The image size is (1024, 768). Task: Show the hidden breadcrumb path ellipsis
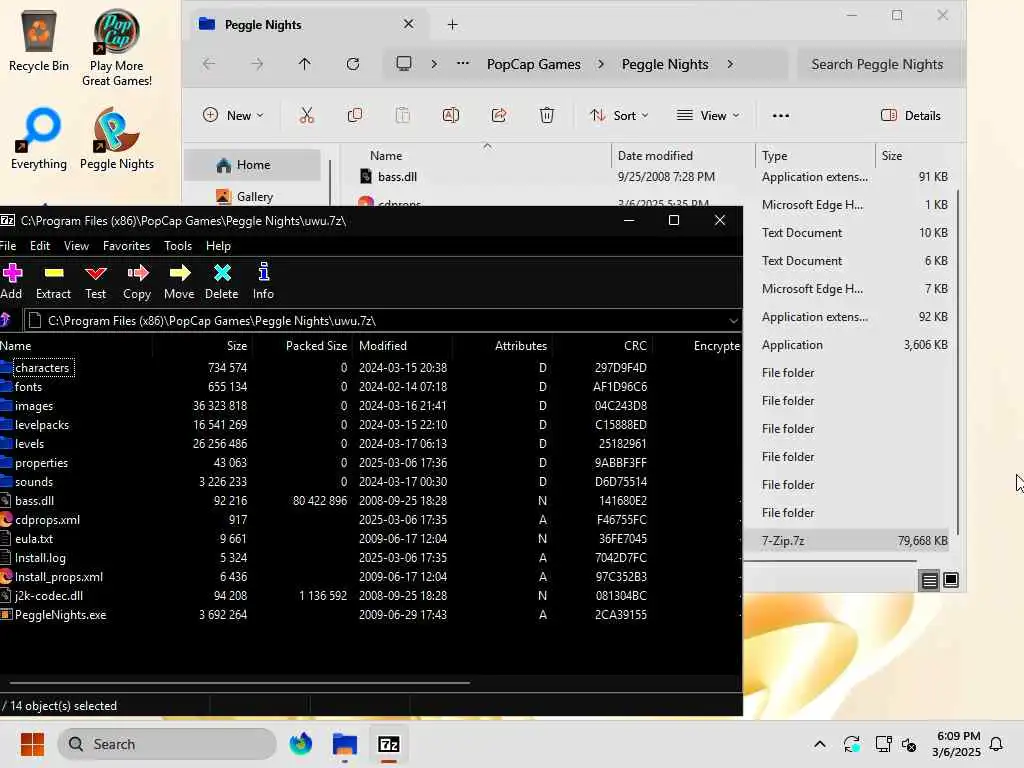pyautogui.click(x=462, y=64)
